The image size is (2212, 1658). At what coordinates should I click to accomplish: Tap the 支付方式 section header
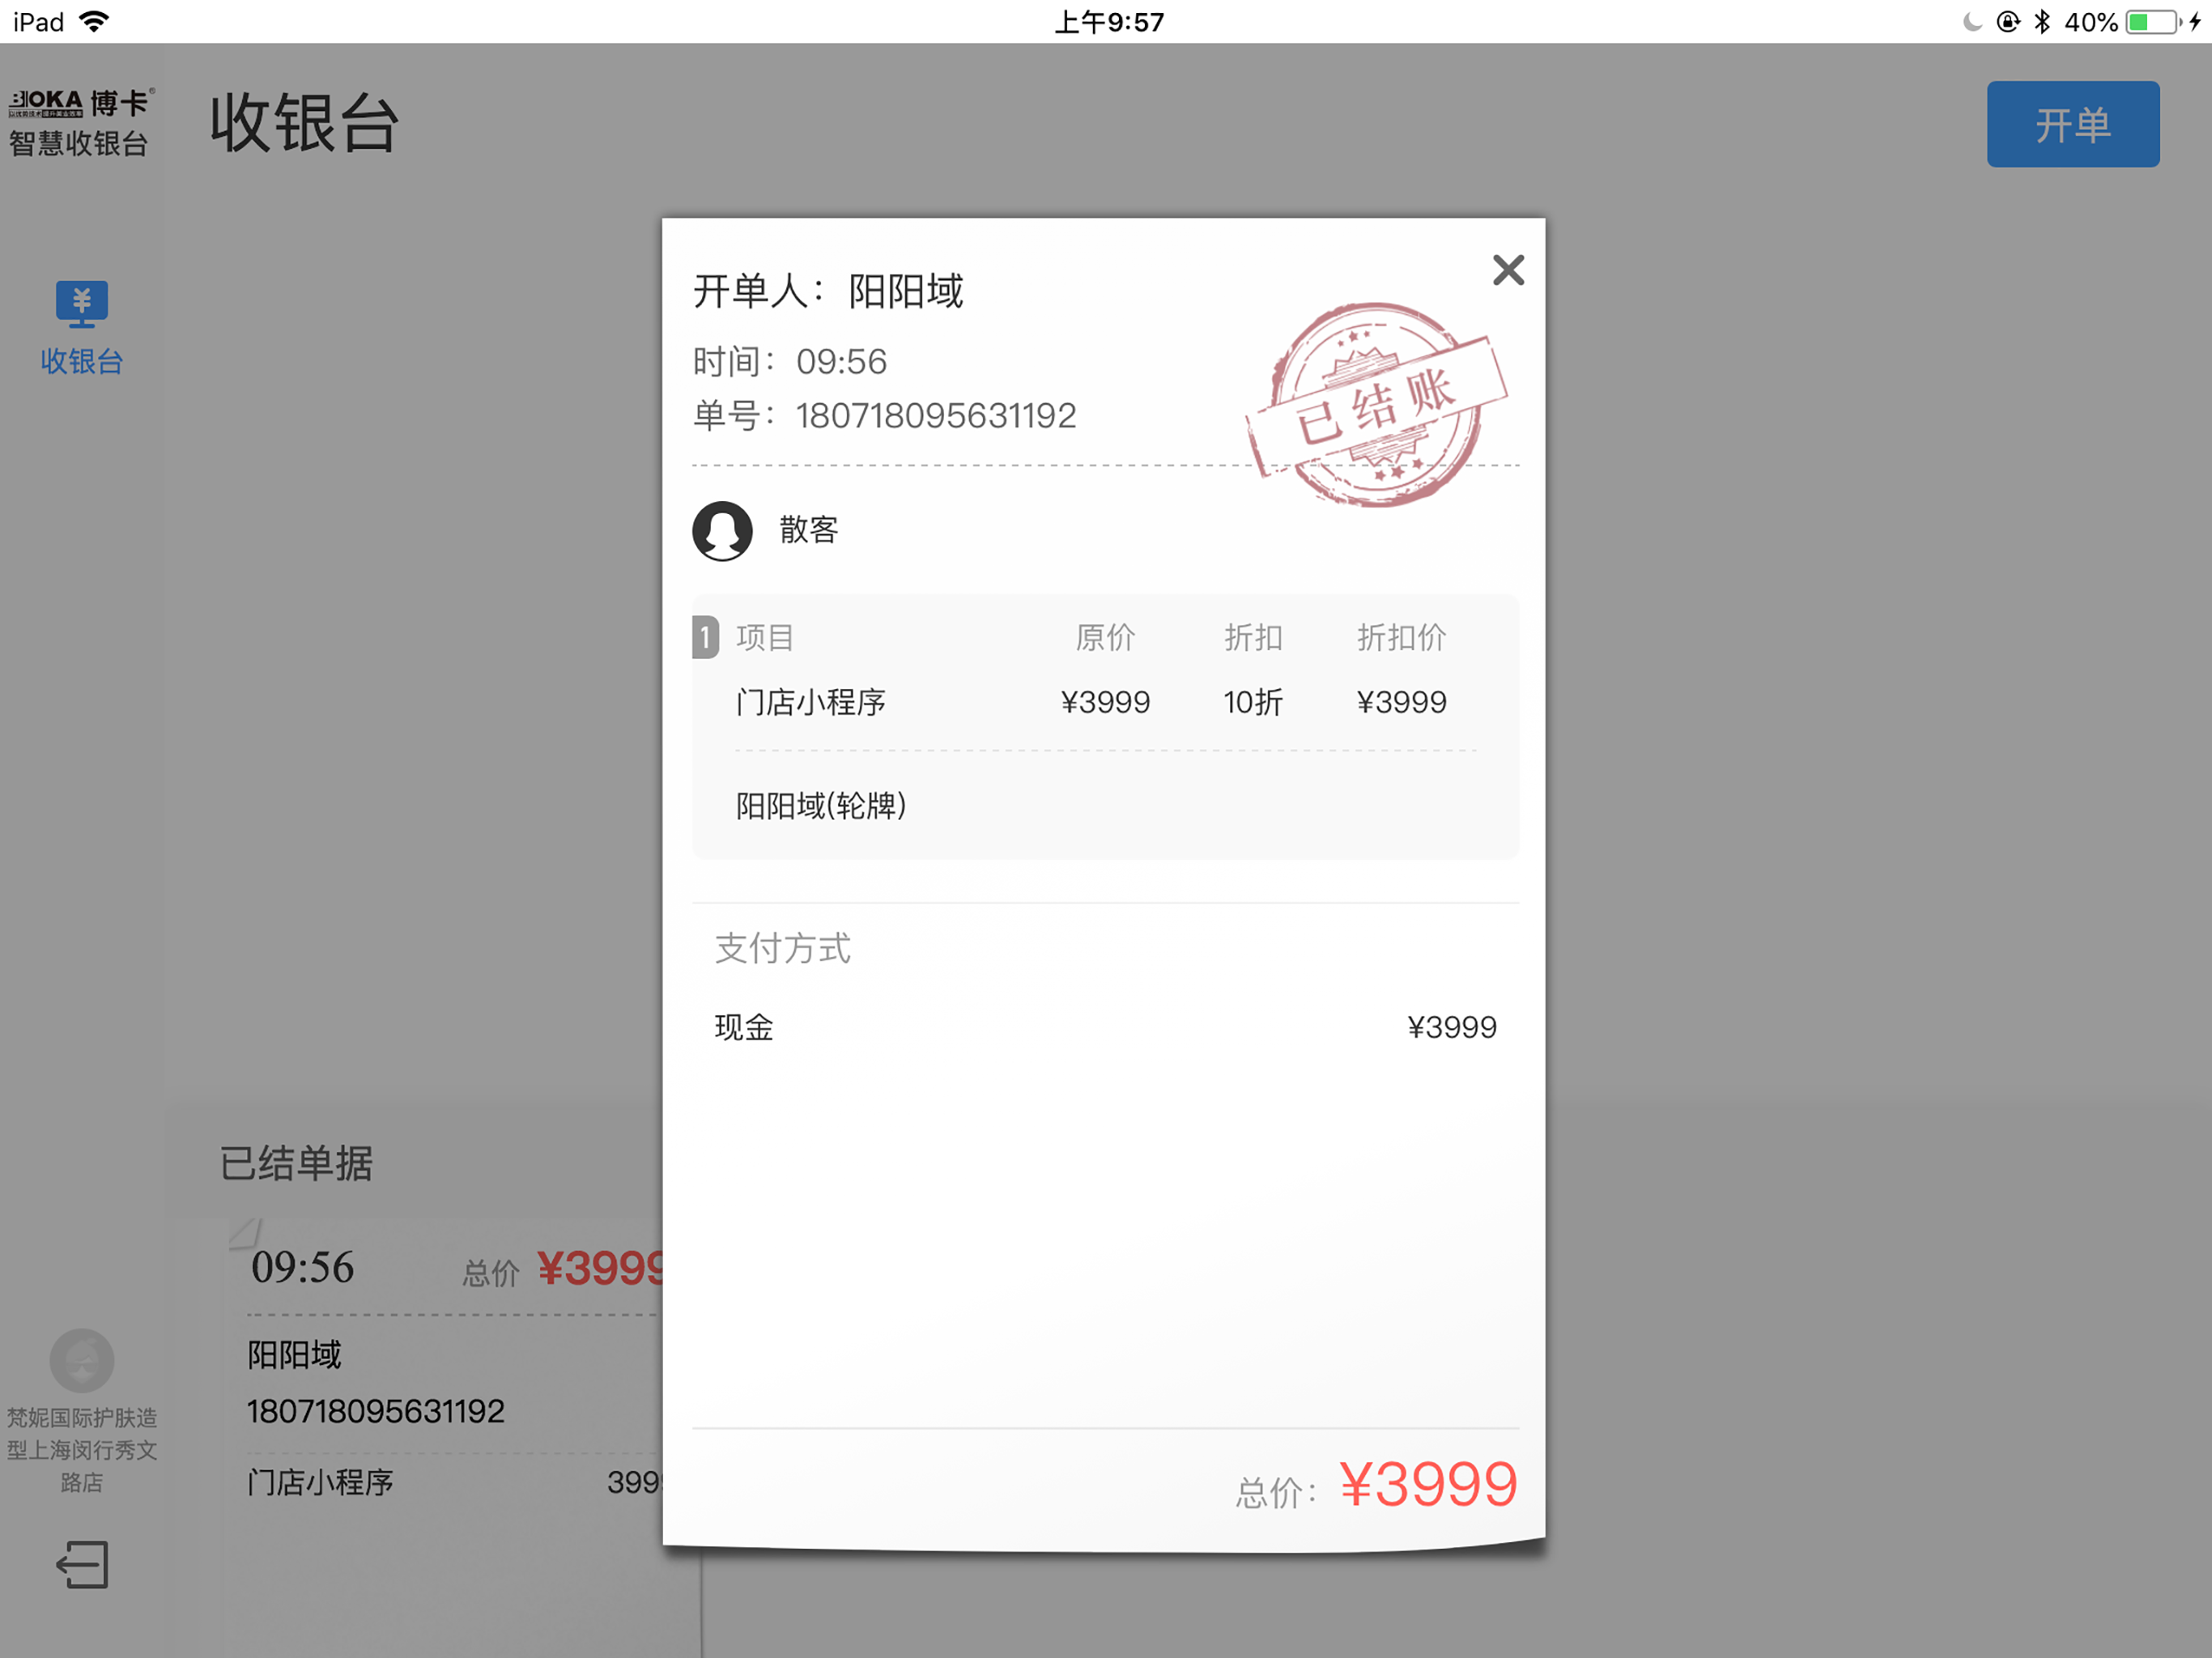783,948
